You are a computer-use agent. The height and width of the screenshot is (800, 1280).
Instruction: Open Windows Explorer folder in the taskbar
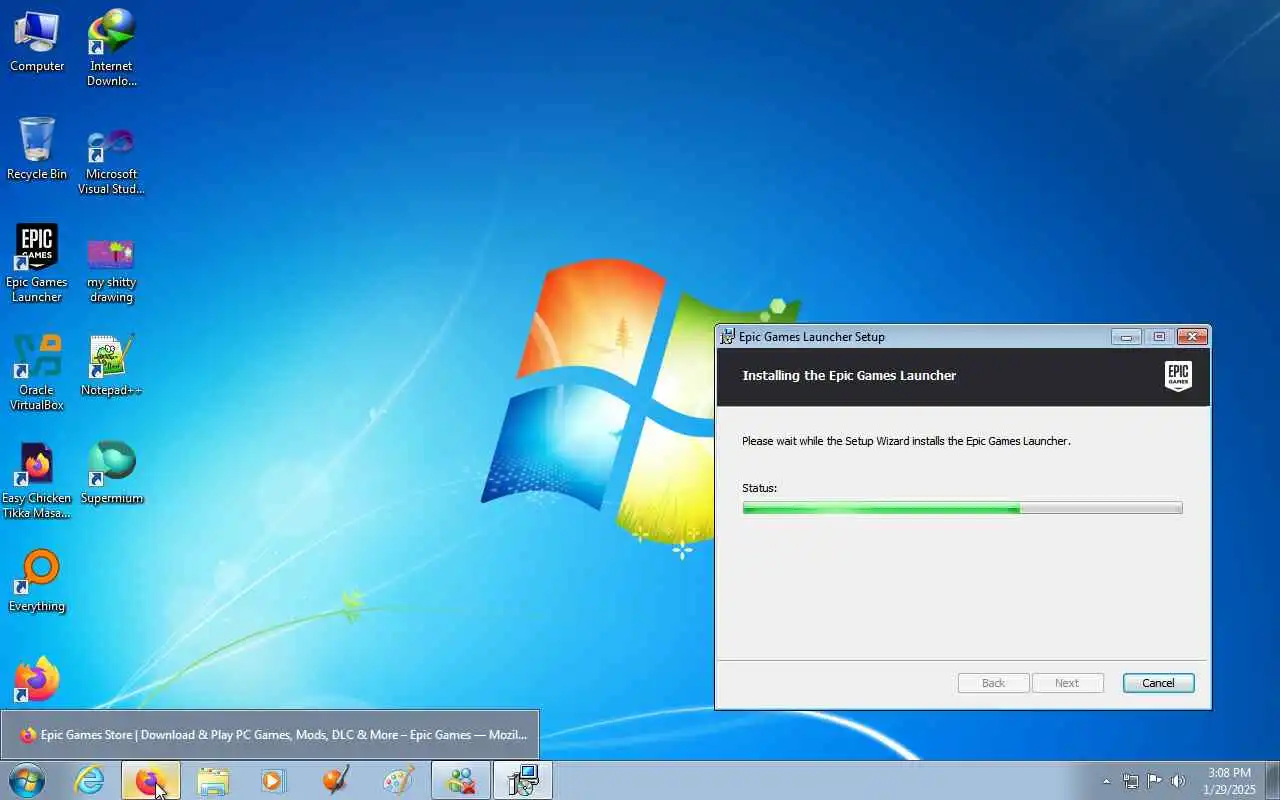[213, 781]
